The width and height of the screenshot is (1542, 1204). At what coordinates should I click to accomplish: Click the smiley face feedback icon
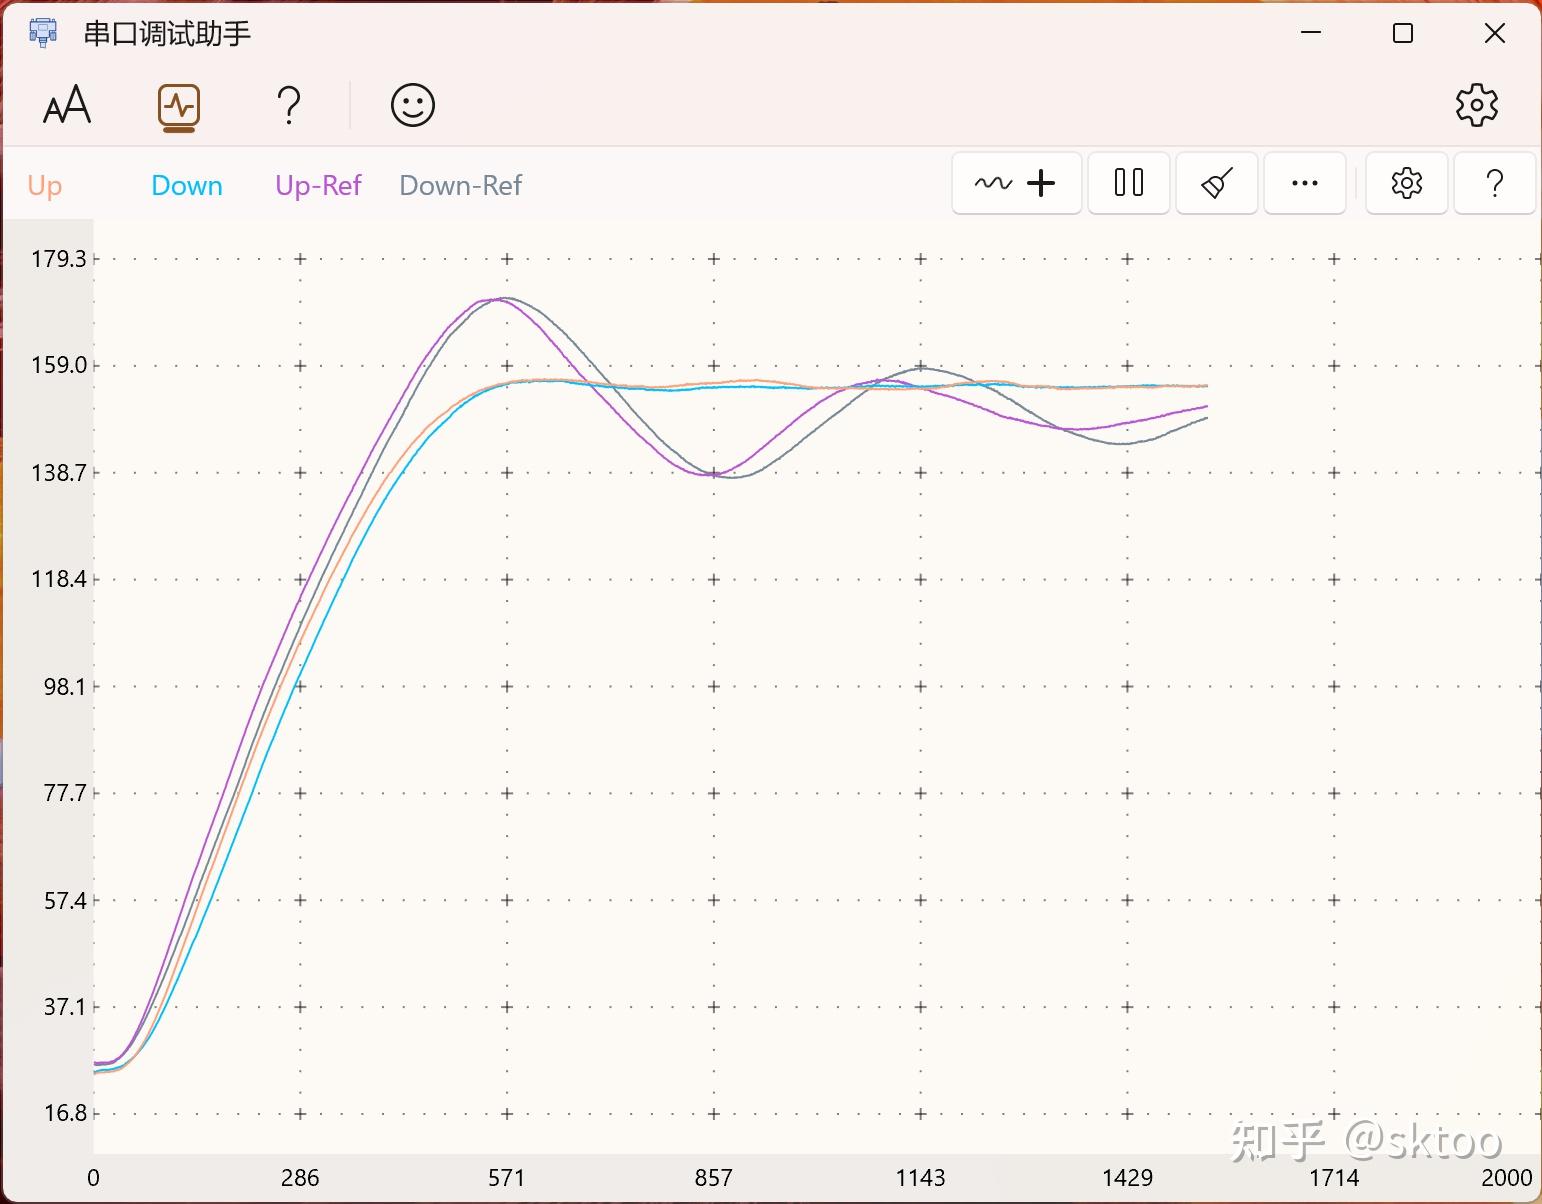[x=413, y=105]
